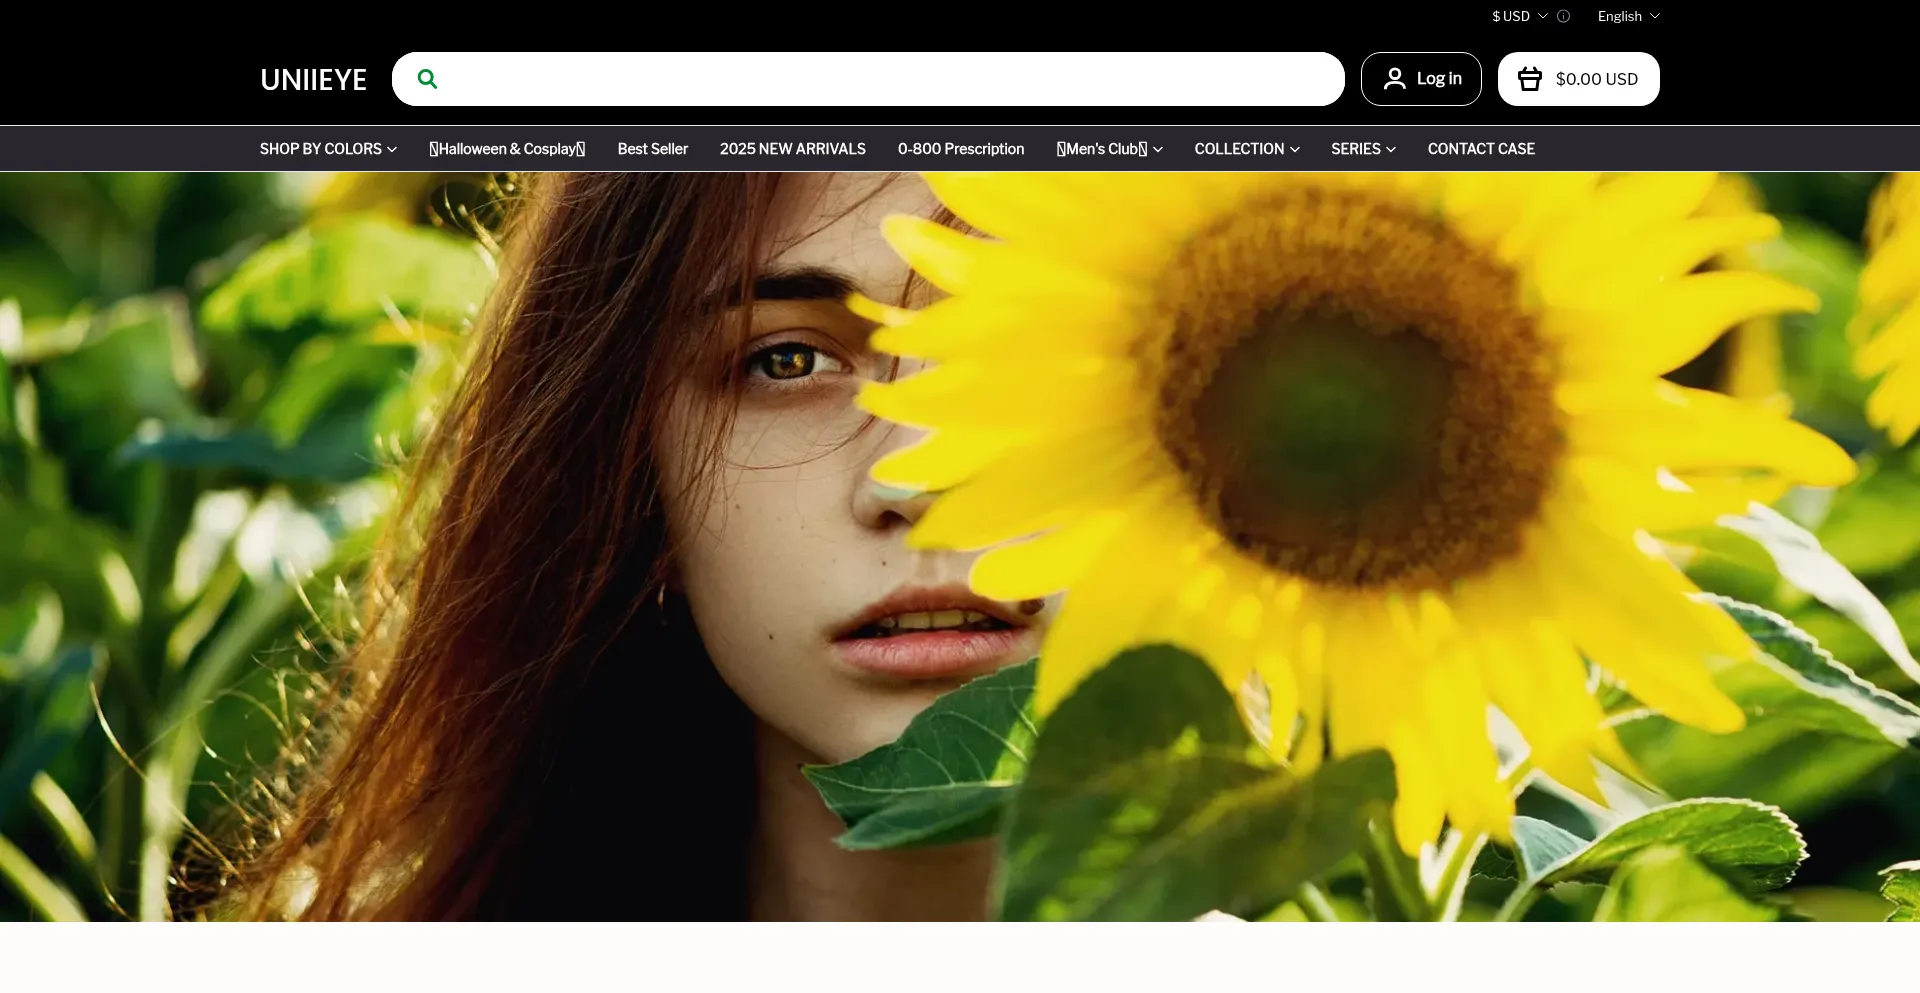
Task: Select the Best Seller menu item
Action: click(x=652, y=149)
